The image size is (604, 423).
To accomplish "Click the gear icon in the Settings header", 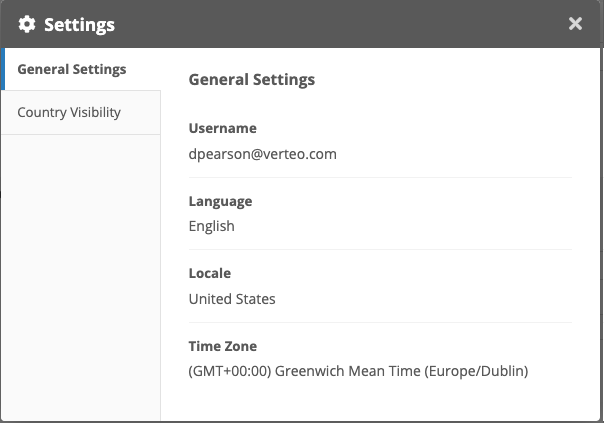I will pos(27,24).
